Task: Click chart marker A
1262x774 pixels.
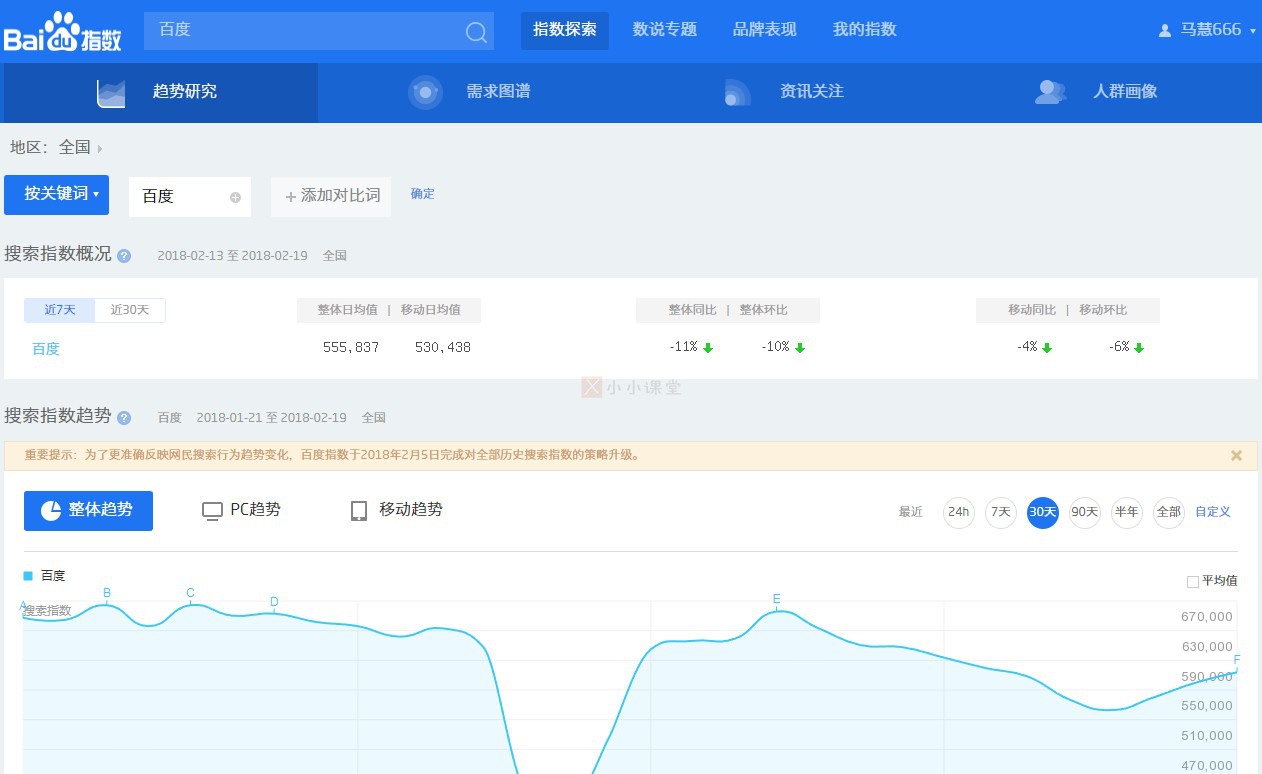Action: [x=24, y=606]
